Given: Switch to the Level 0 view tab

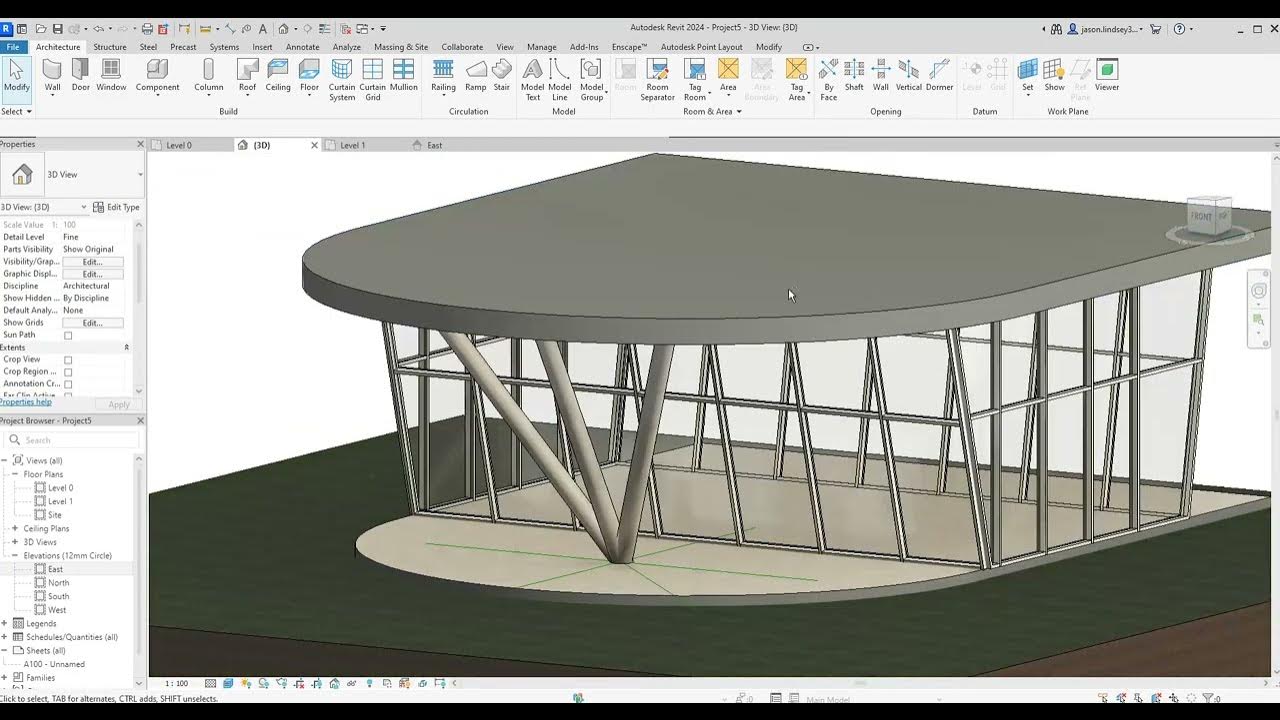Looking at the screenshot, I should click(x=179, y=145).
